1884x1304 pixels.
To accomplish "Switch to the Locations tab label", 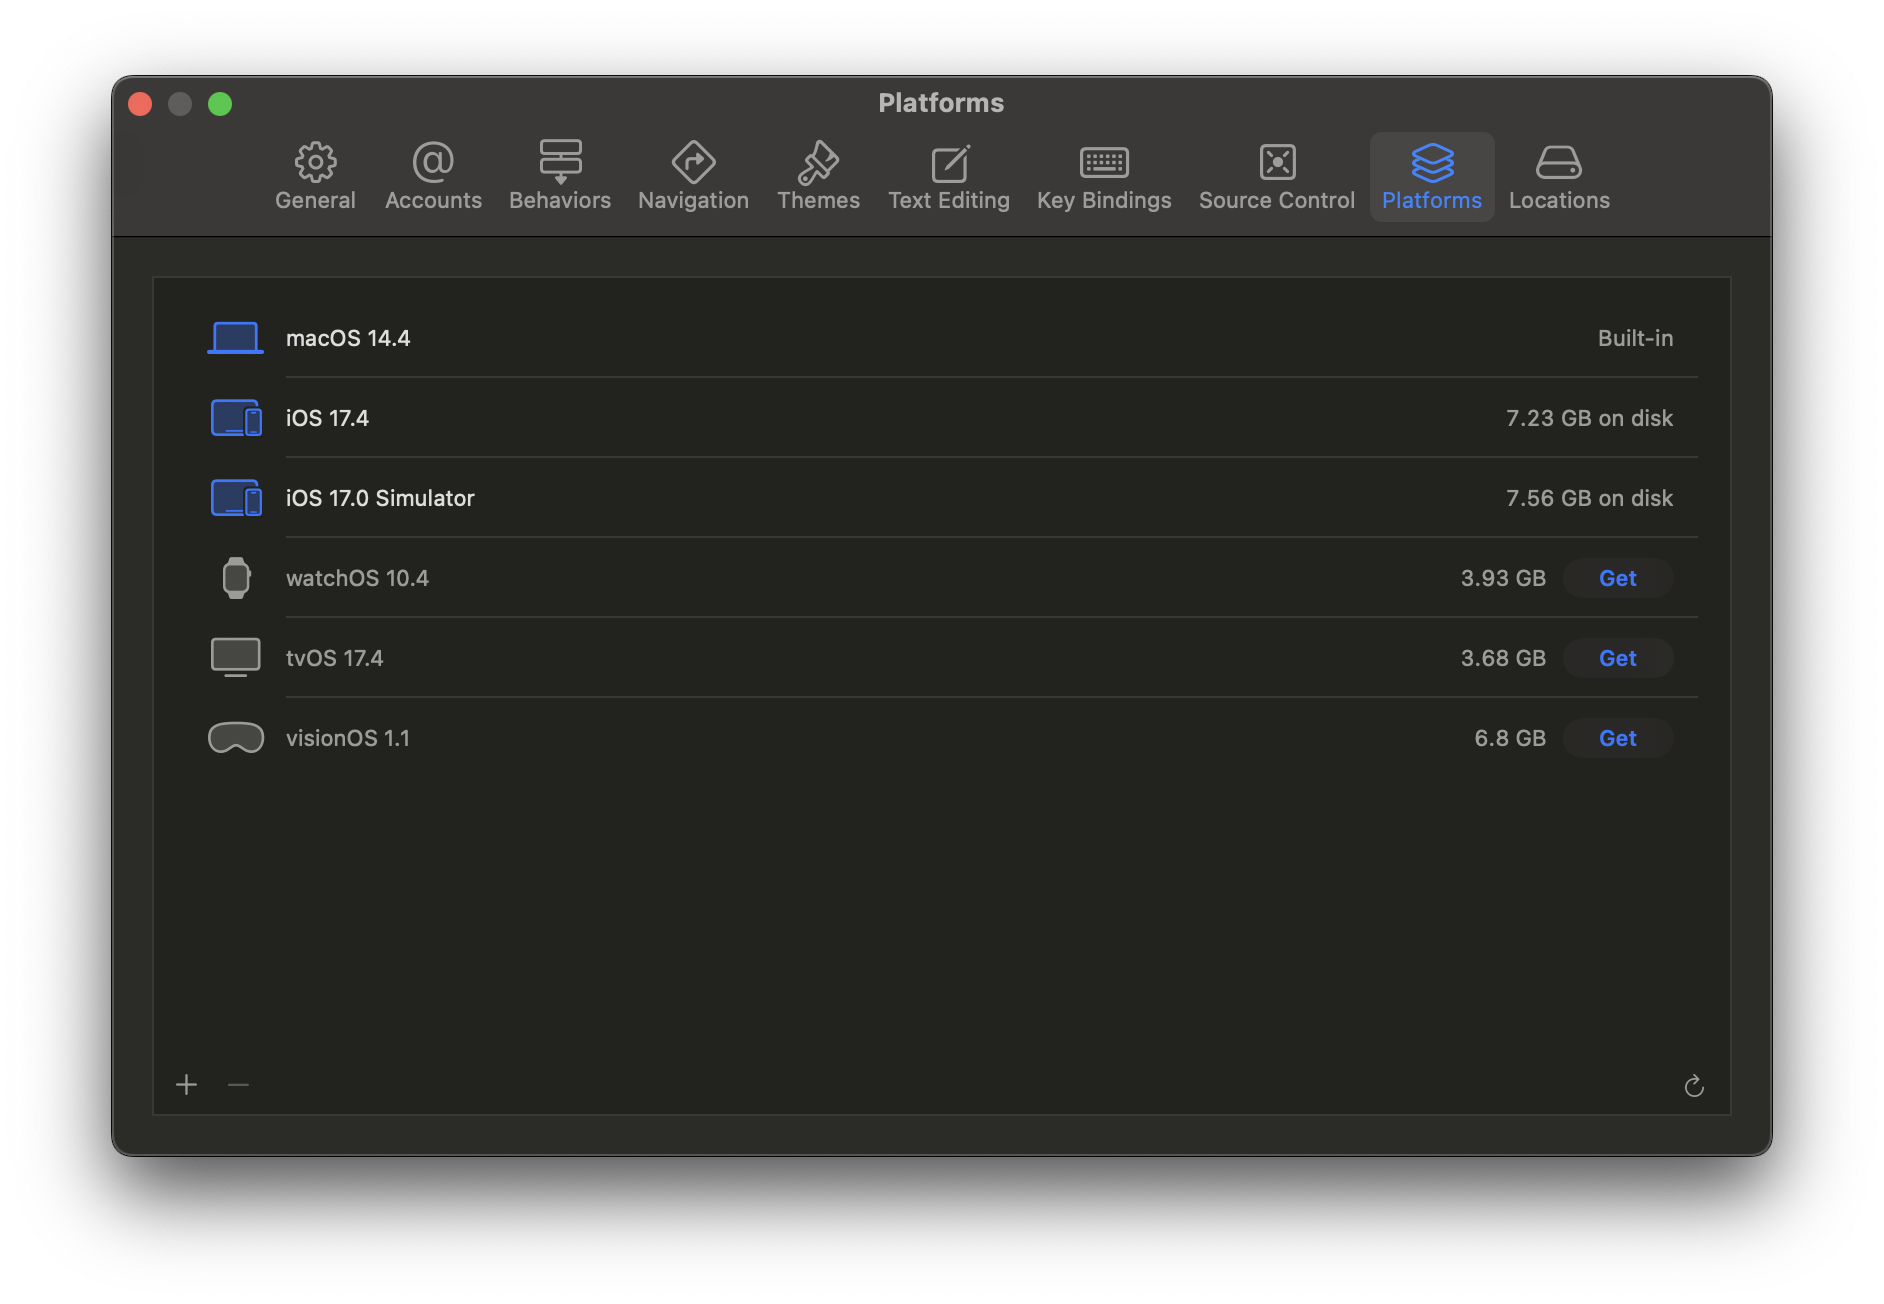I will (x=1559, y=200).
